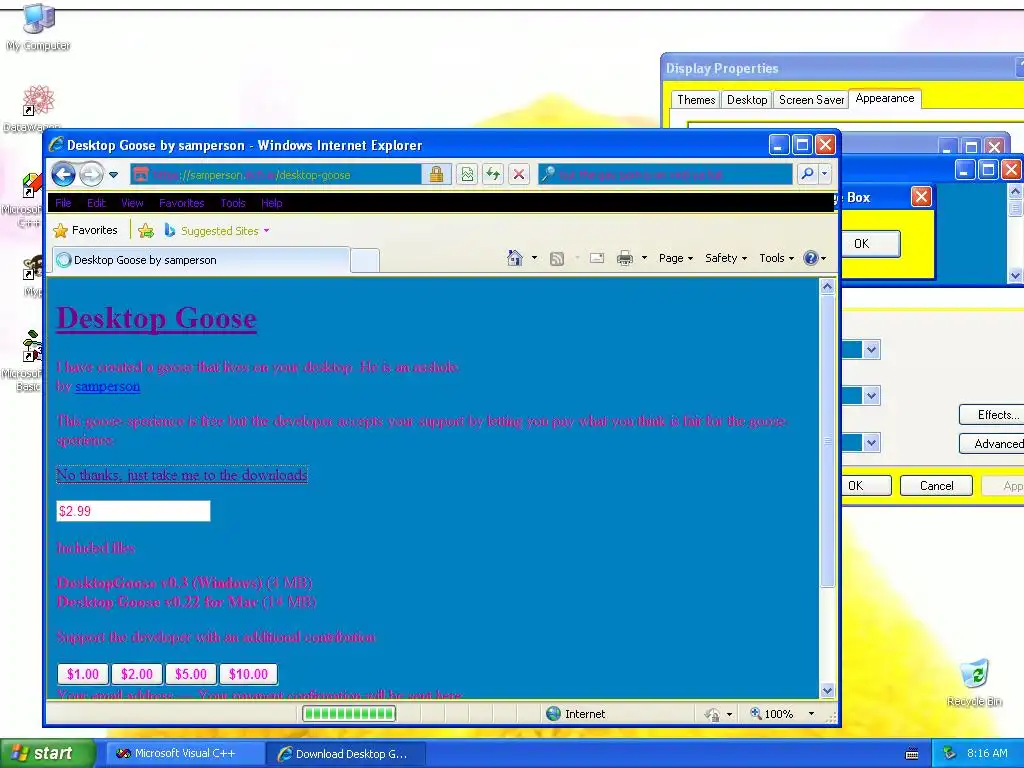
Task: Click the search magnifier button
Action: [x=807, y=174]
